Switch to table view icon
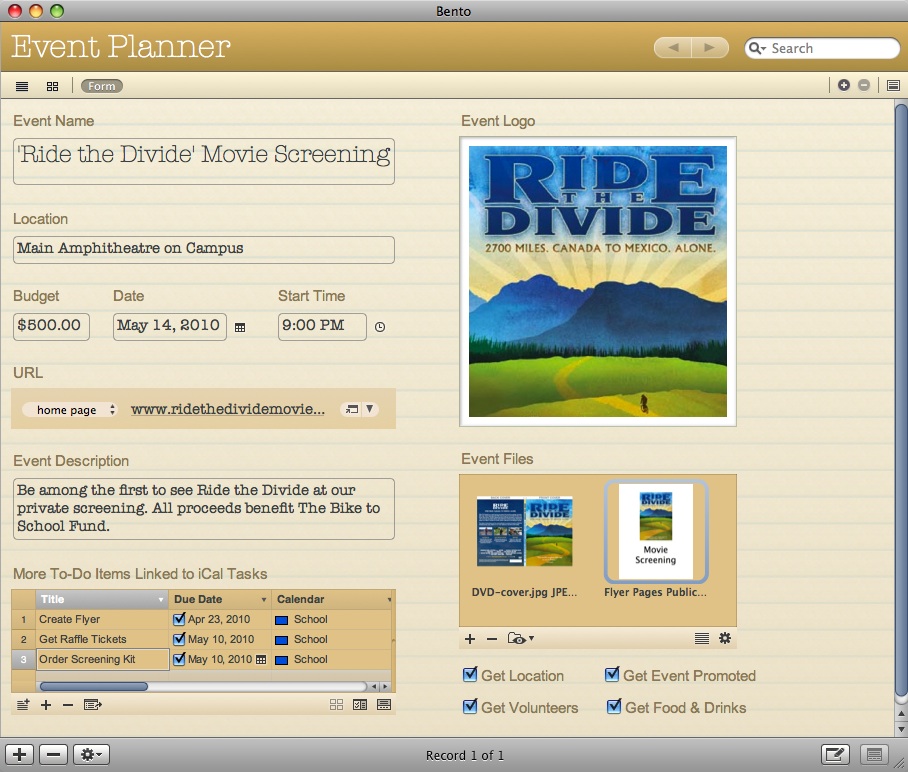The width and height of the screenshot is (908, 772). coord(22,86)
